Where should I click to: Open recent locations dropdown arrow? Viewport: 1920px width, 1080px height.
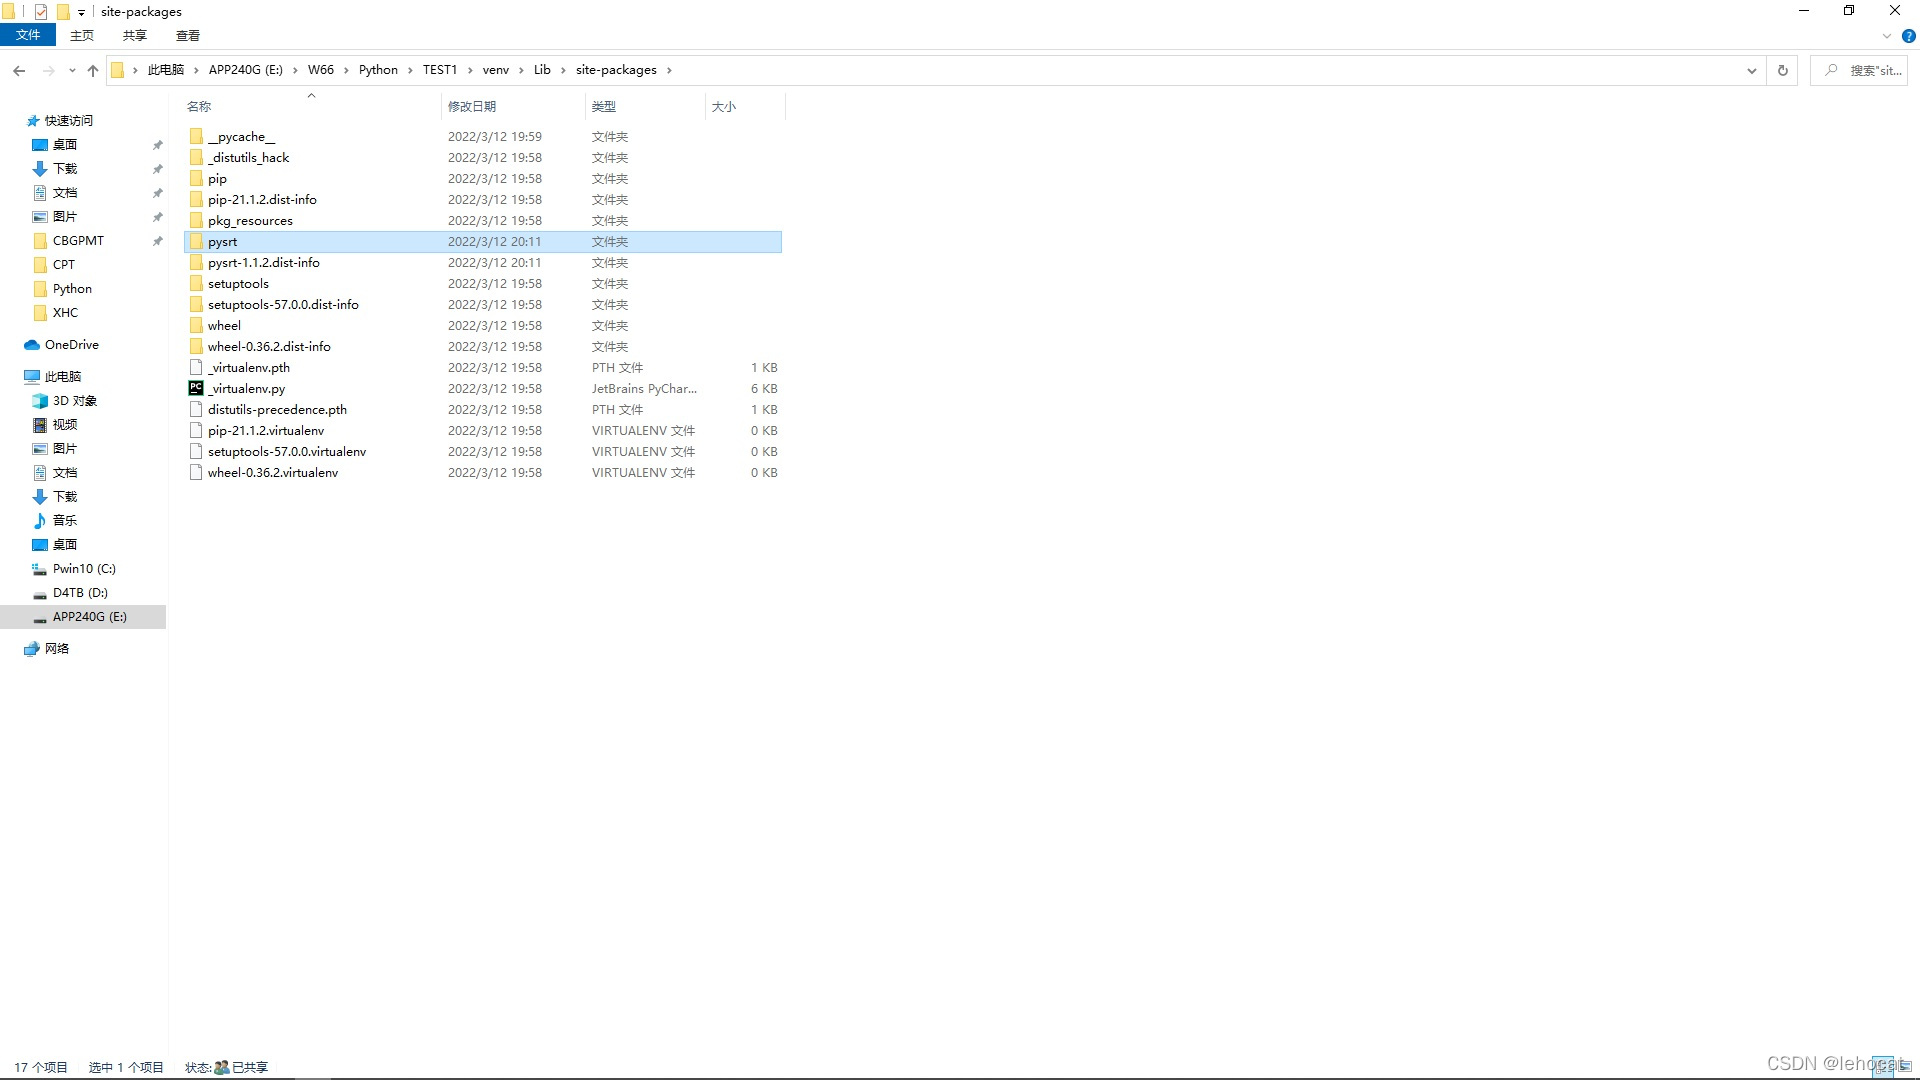coord(72,70)
